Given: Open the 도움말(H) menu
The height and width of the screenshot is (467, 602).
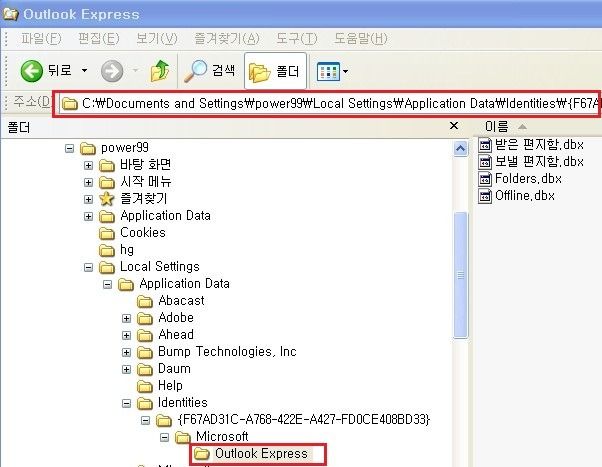Looking at the screenshot, I should [361, 38].
